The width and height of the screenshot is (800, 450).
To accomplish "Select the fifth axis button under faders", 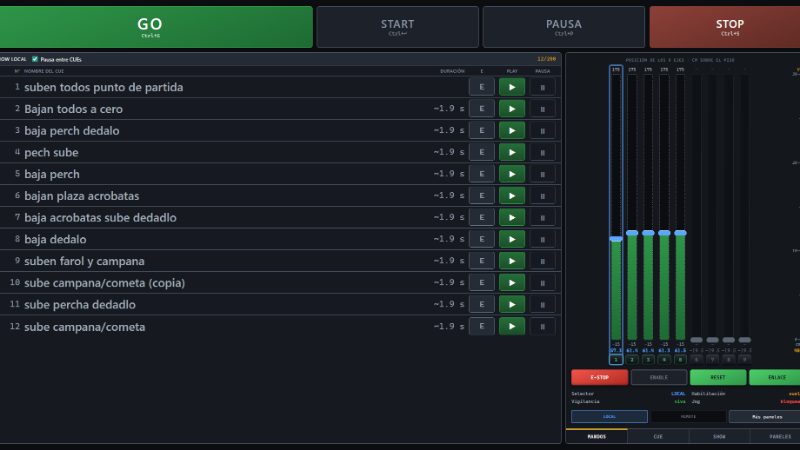I will (x=680, y=360).
